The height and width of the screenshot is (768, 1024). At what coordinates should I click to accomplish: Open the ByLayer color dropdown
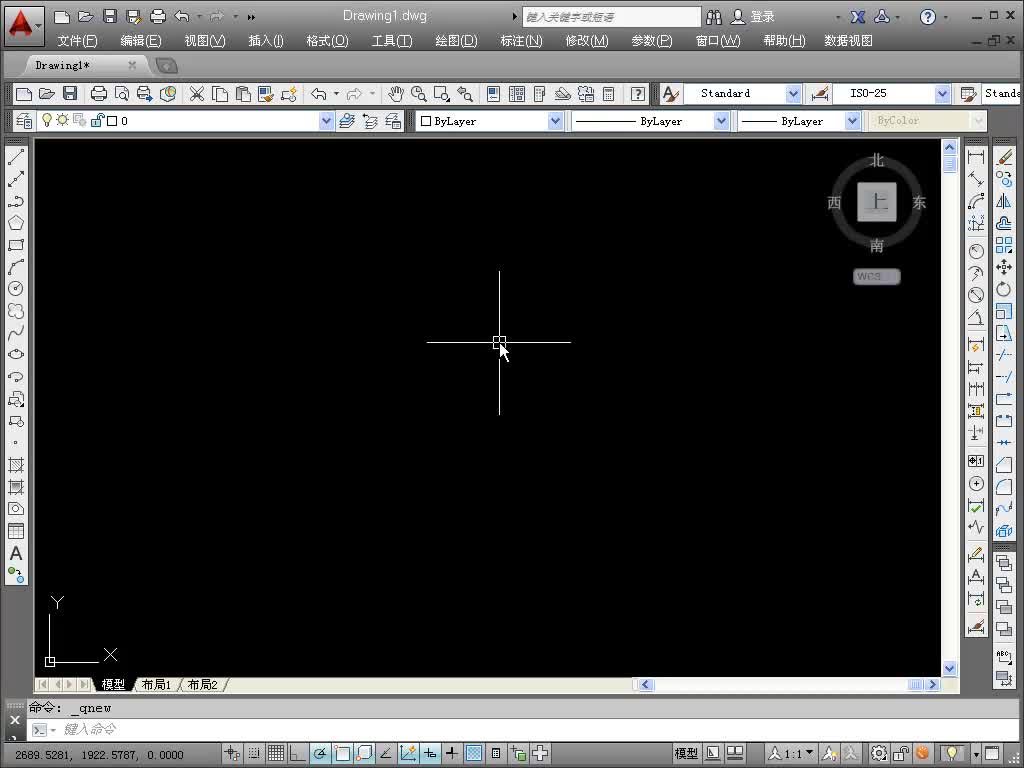[x=554, y=121]
